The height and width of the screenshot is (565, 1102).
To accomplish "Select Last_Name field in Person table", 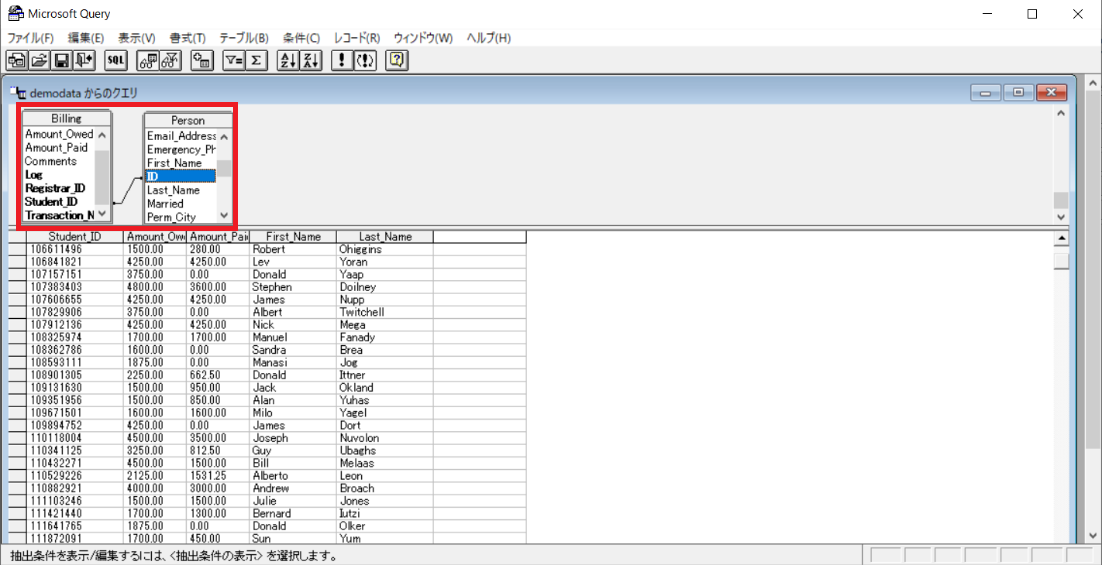I will coord(173,190).
